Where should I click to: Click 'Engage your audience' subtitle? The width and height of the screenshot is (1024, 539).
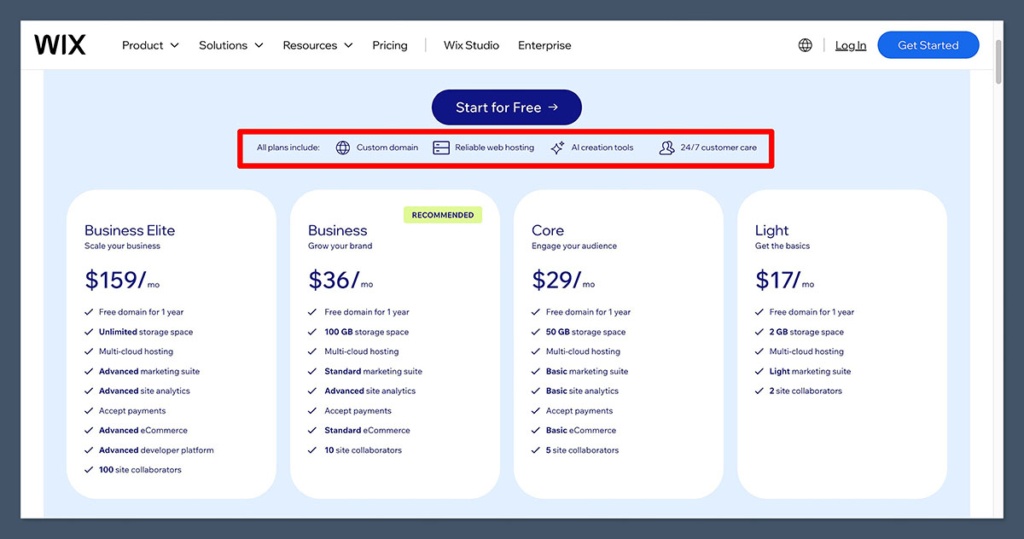[x=574, y=246]
